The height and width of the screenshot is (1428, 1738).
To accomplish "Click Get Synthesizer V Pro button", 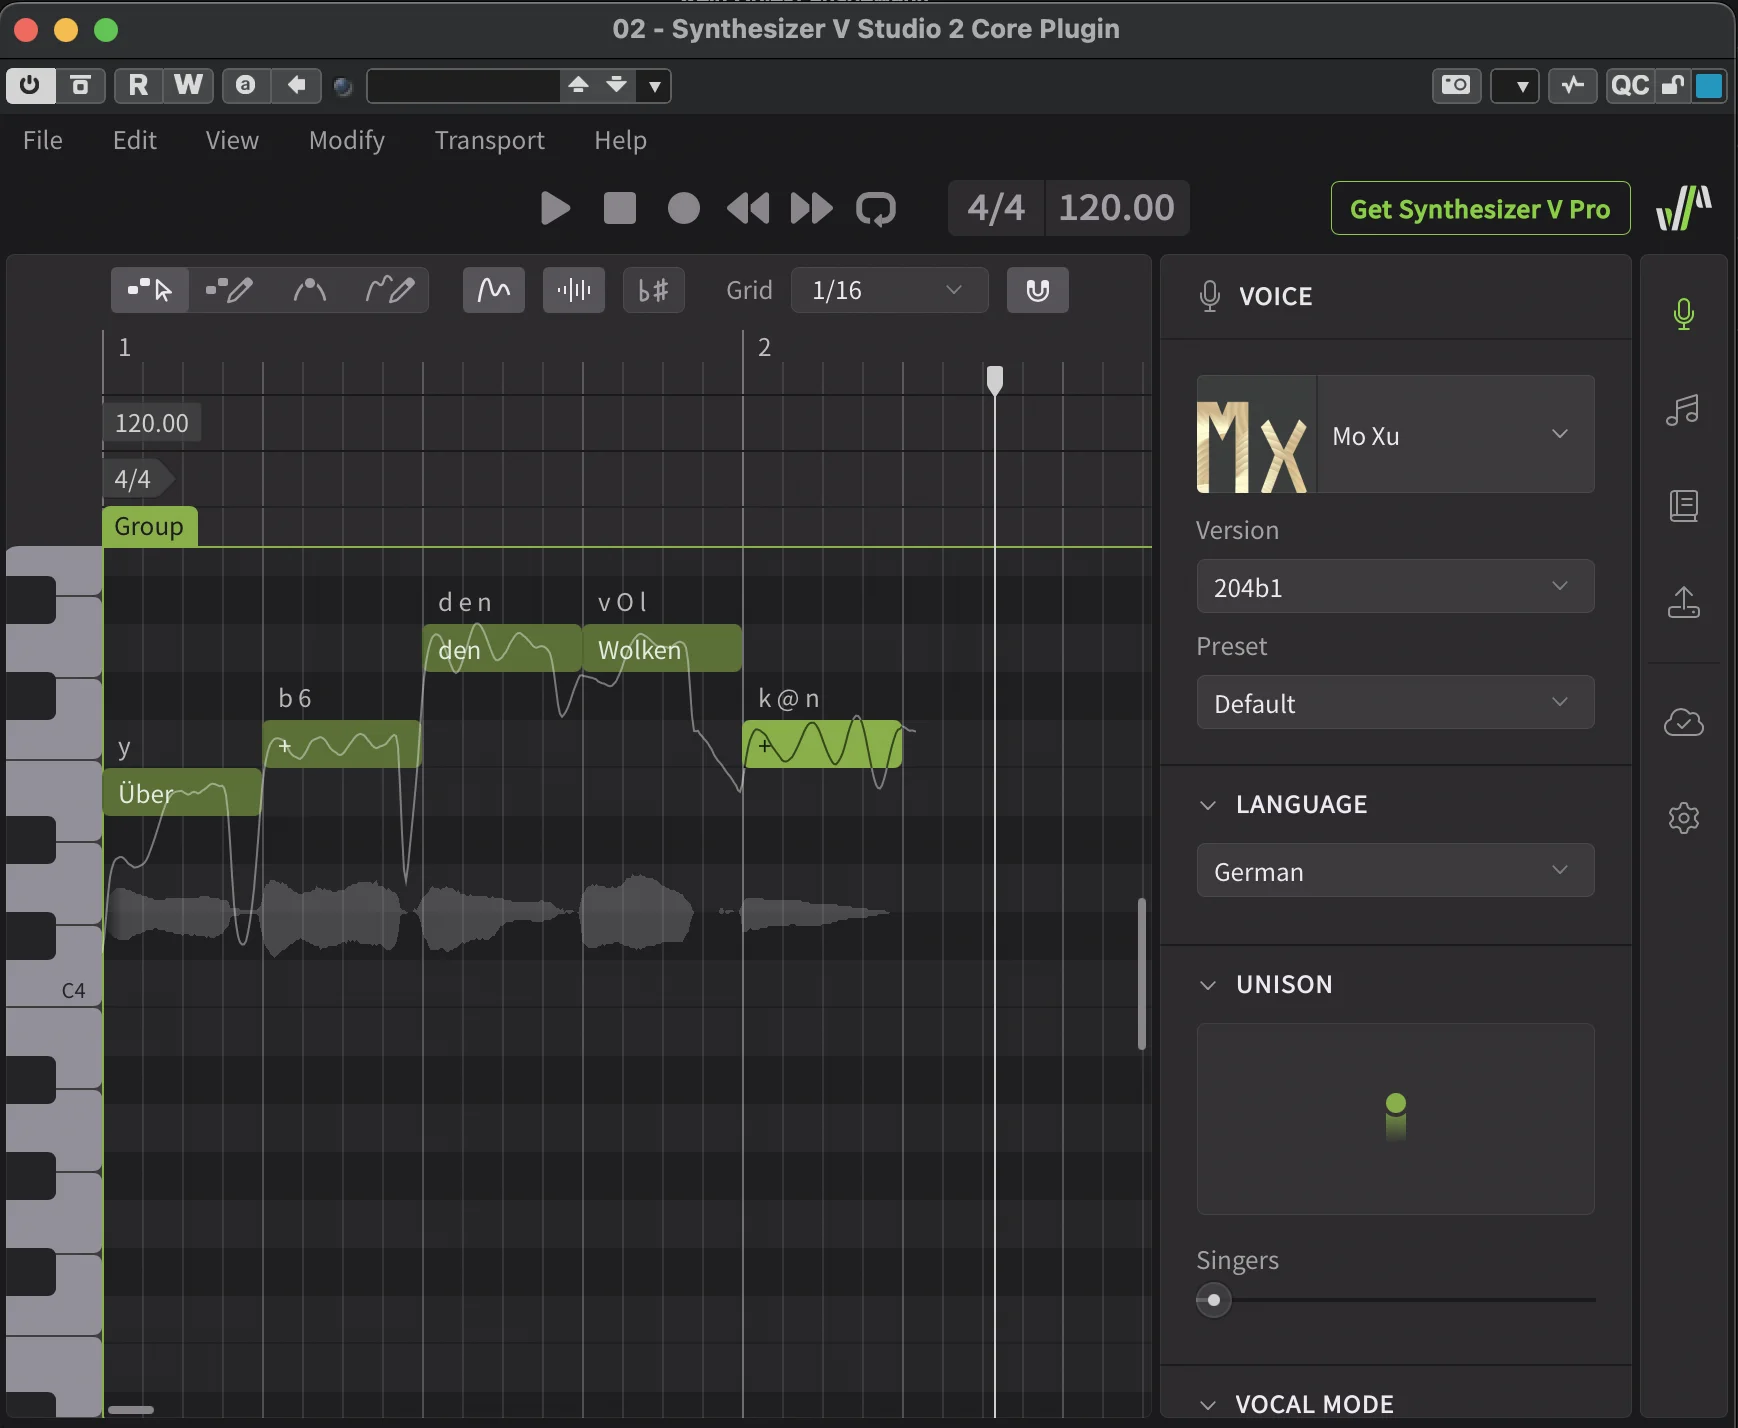I will coord(1480,208).
